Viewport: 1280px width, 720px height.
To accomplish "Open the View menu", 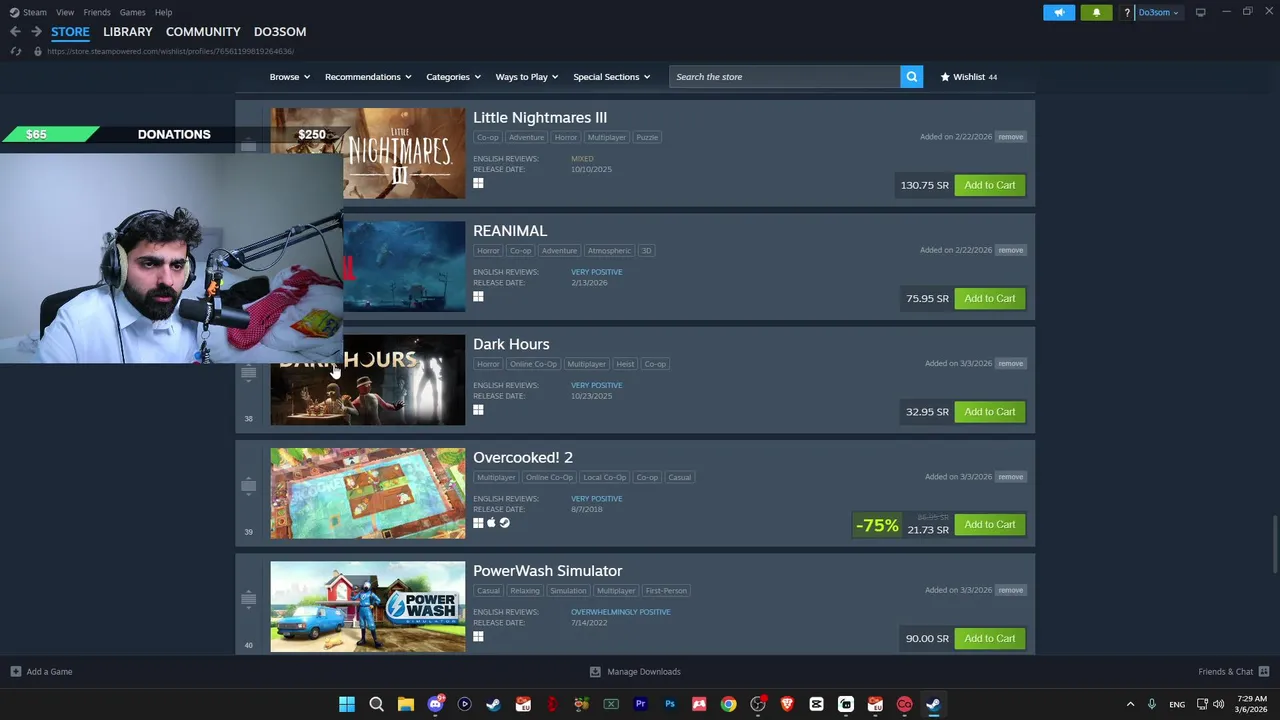I will tap(65, 12).
